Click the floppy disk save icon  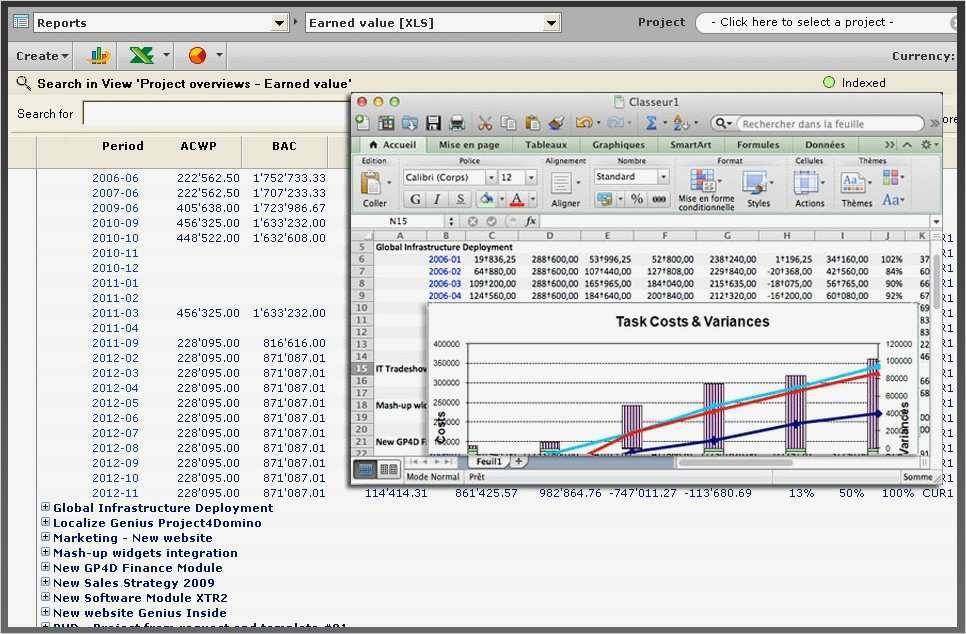[x=434, y=123]
